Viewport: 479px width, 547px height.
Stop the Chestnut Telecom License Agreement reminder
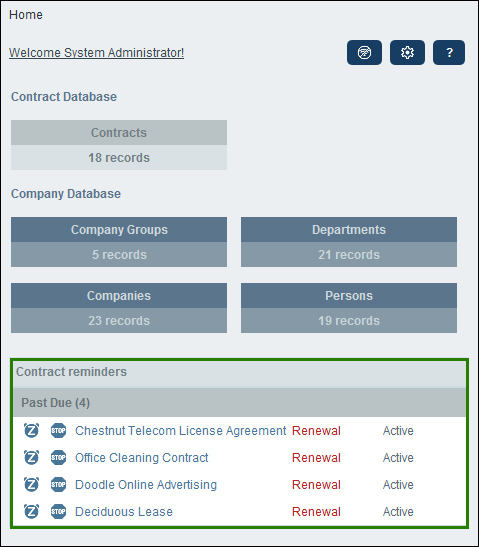pyautogui.click(x=58, y=430)
